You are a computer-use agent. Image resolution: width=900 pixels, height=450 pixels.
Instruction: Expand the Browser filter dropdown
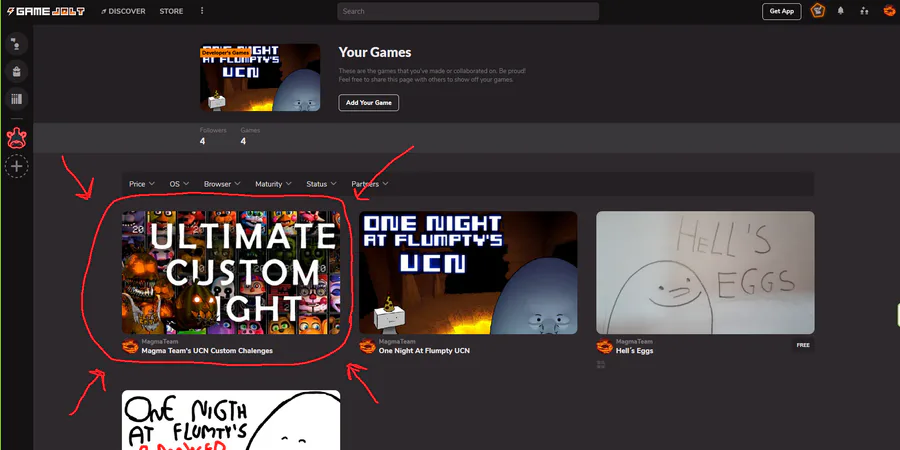pos(222,184)
